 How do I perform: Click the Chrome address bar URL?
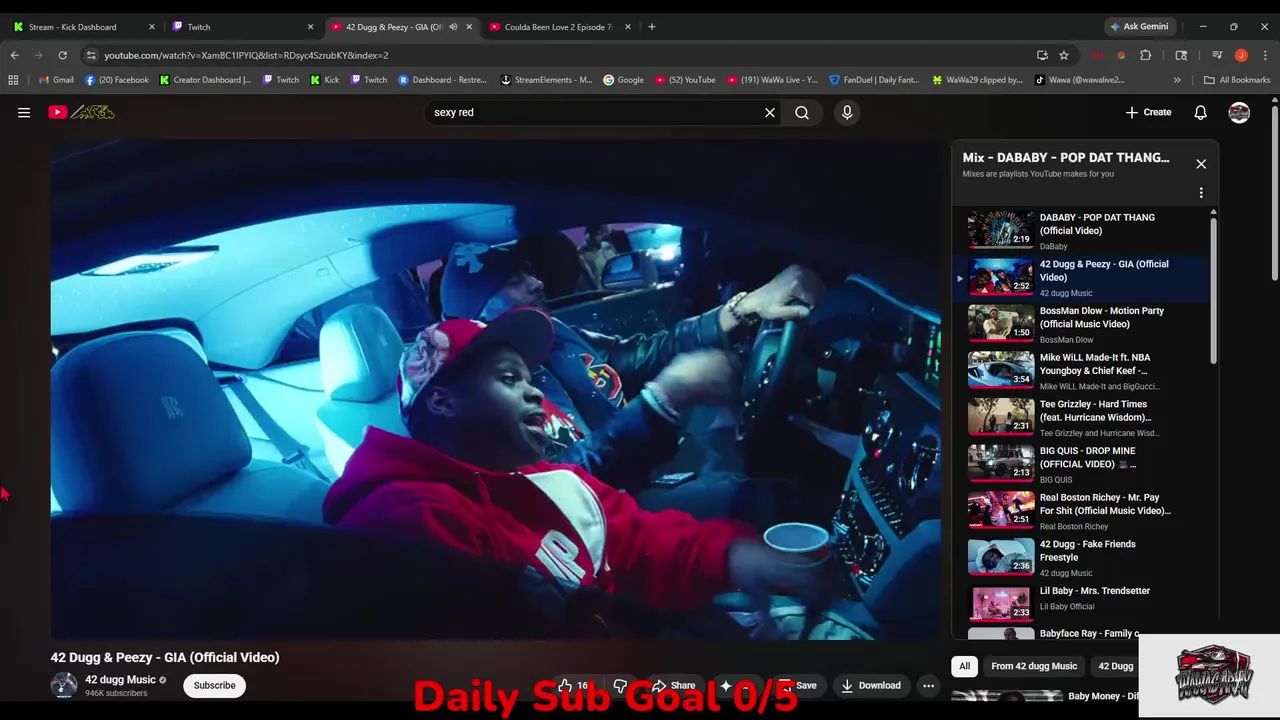coord(246,55)
